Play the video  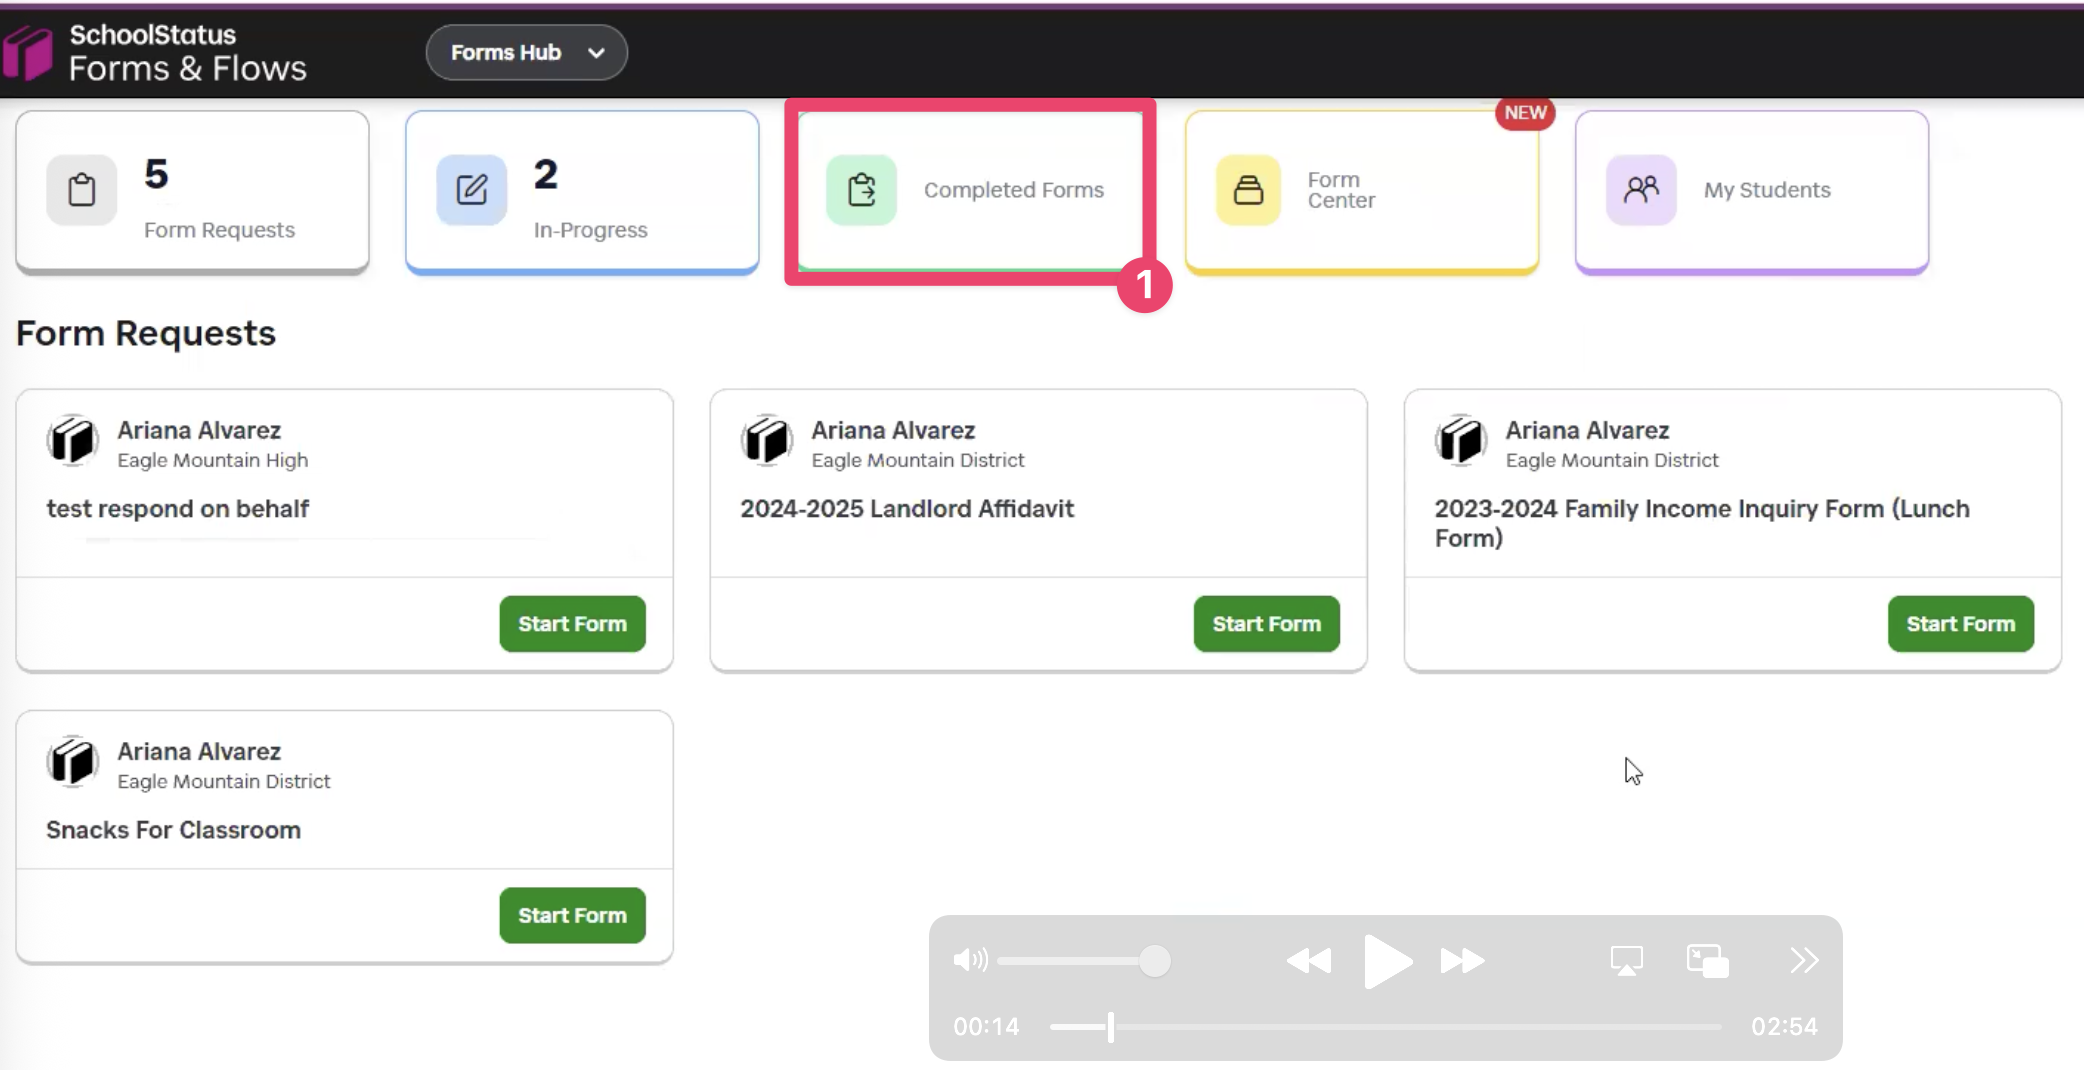[x=1387, y=962]
